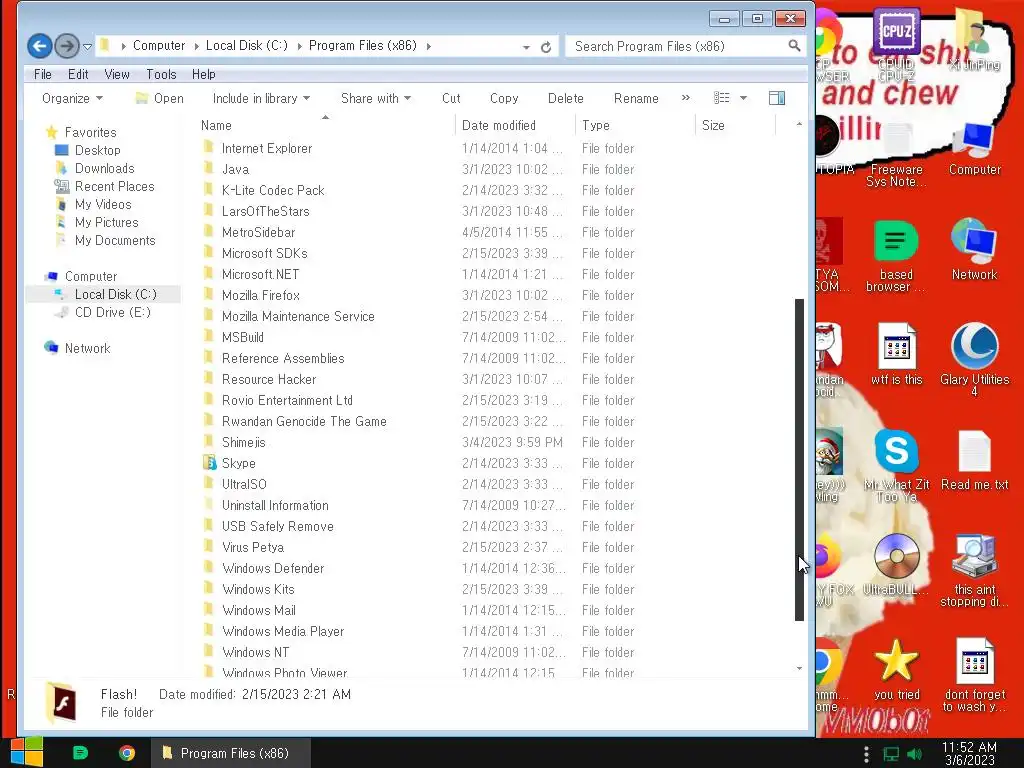Click the Open toolbar button
The image size is (1024, 768).
pyautogui.click(x=159, y=99)
